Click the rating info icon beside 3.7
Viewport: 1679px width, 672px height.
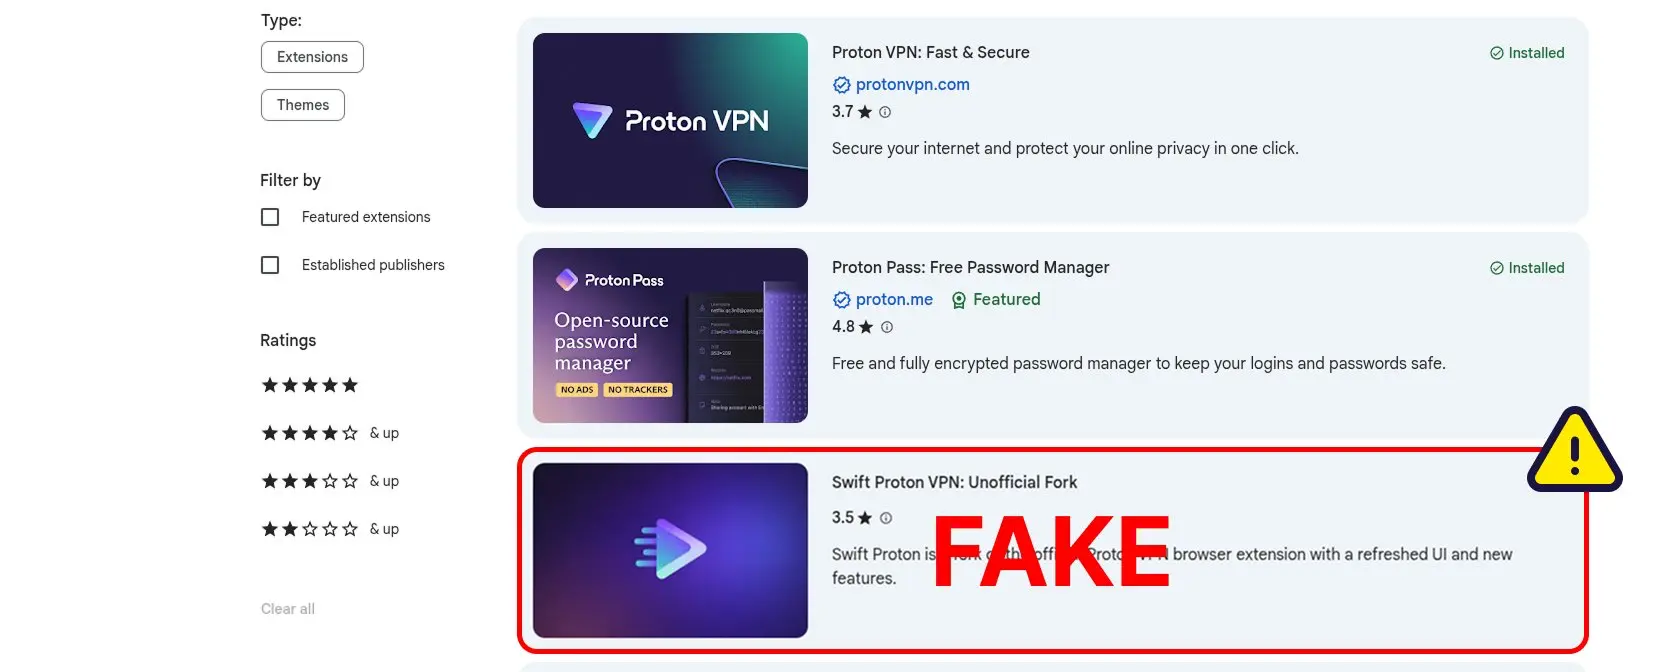coord(885,112)
